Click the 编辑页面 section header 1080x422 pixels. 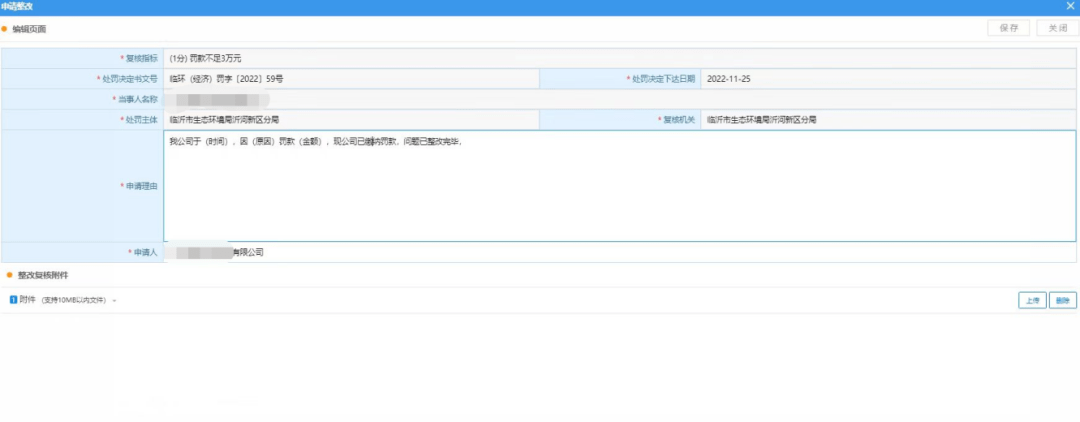click(x=29, y=29)
